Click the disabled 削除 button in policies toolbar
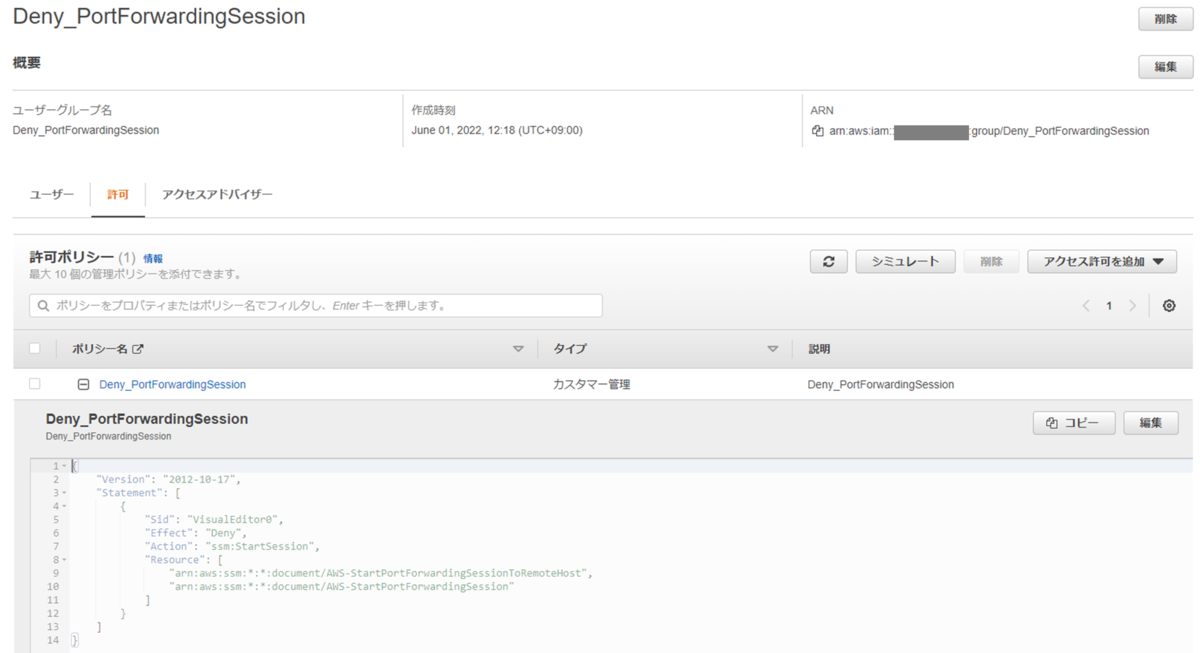1200x653 pixels. pyautogui.click(x=991, y=261)
